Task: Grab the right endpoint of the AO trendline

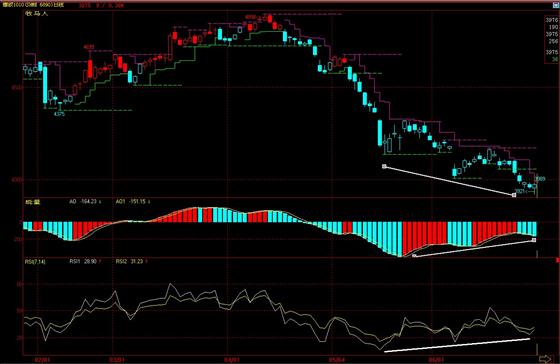Action: (x=534, y=240)
